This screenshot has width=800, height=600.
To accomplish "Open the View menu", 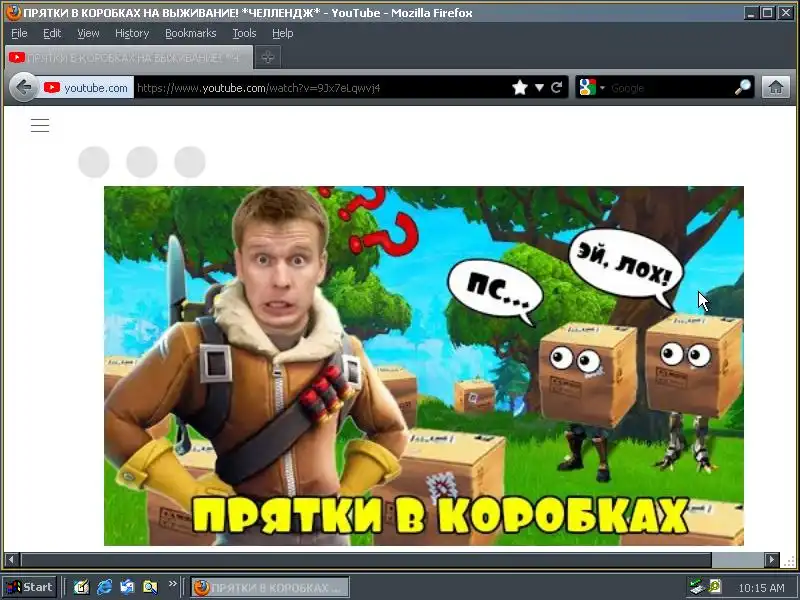I will (88, 33).
